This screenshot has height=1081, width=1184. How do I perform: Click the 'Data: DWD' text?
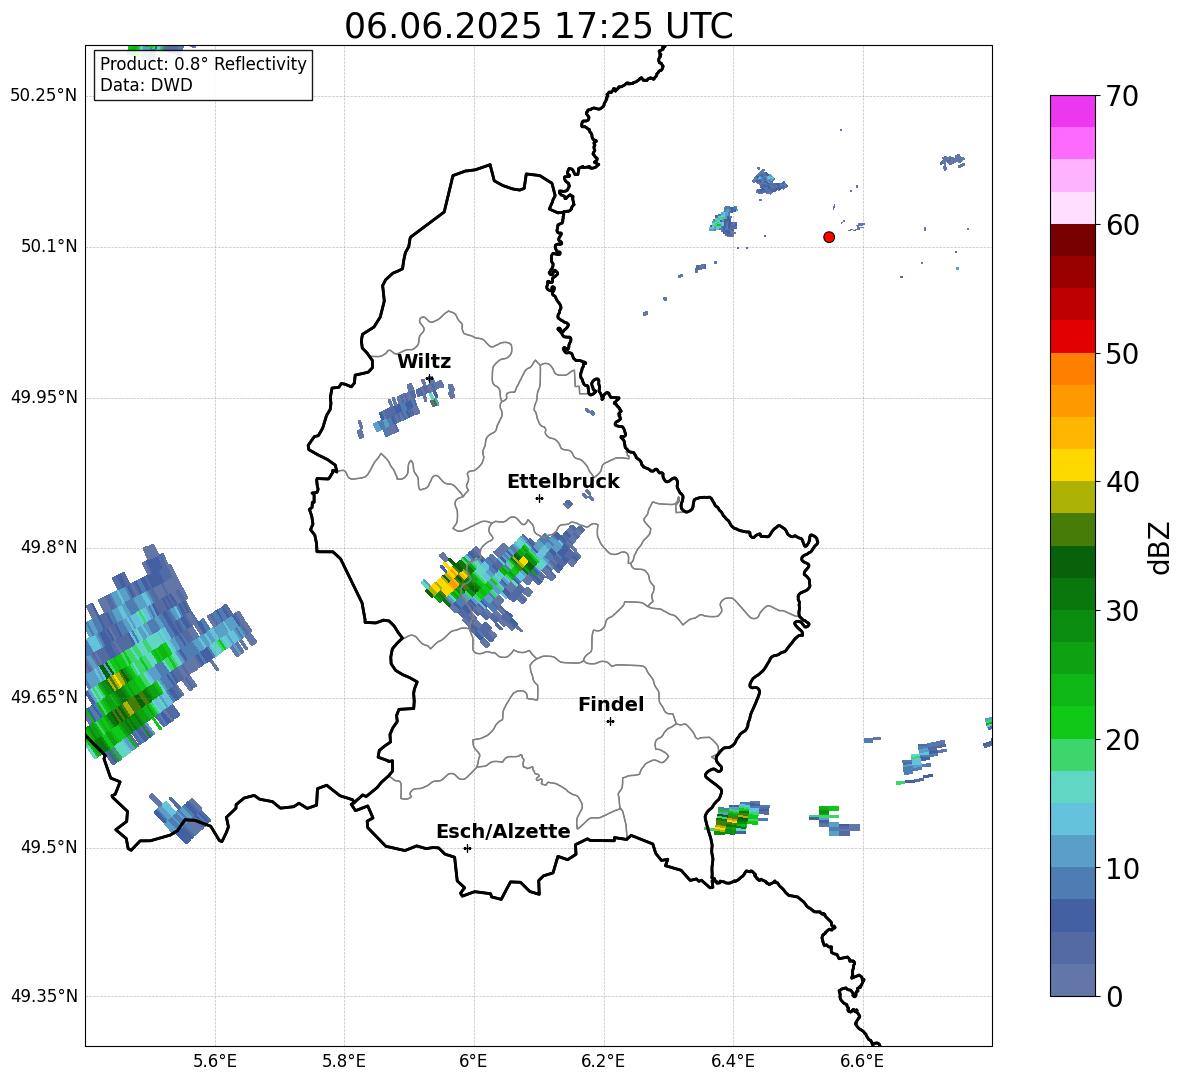(x=146, y=85)
